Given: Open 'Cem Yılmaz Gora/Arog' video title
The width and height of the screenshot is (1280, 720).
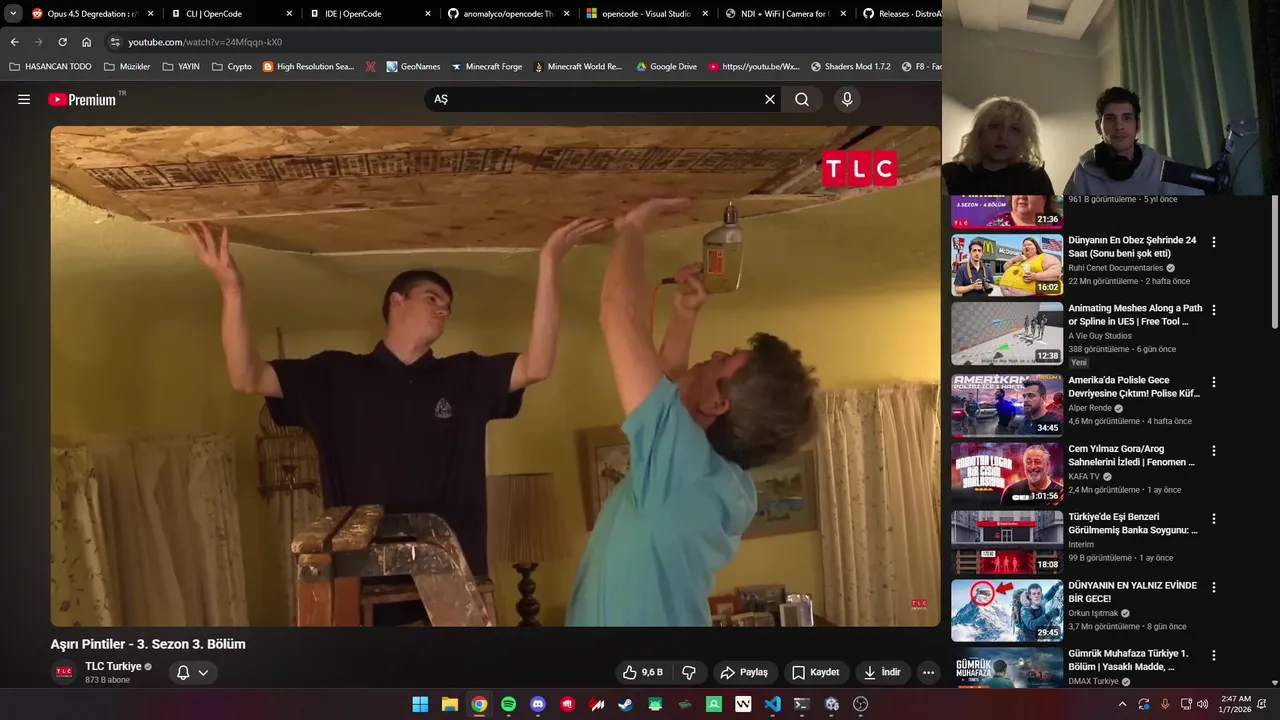Looking at the screenshot, I should 1131,455.
